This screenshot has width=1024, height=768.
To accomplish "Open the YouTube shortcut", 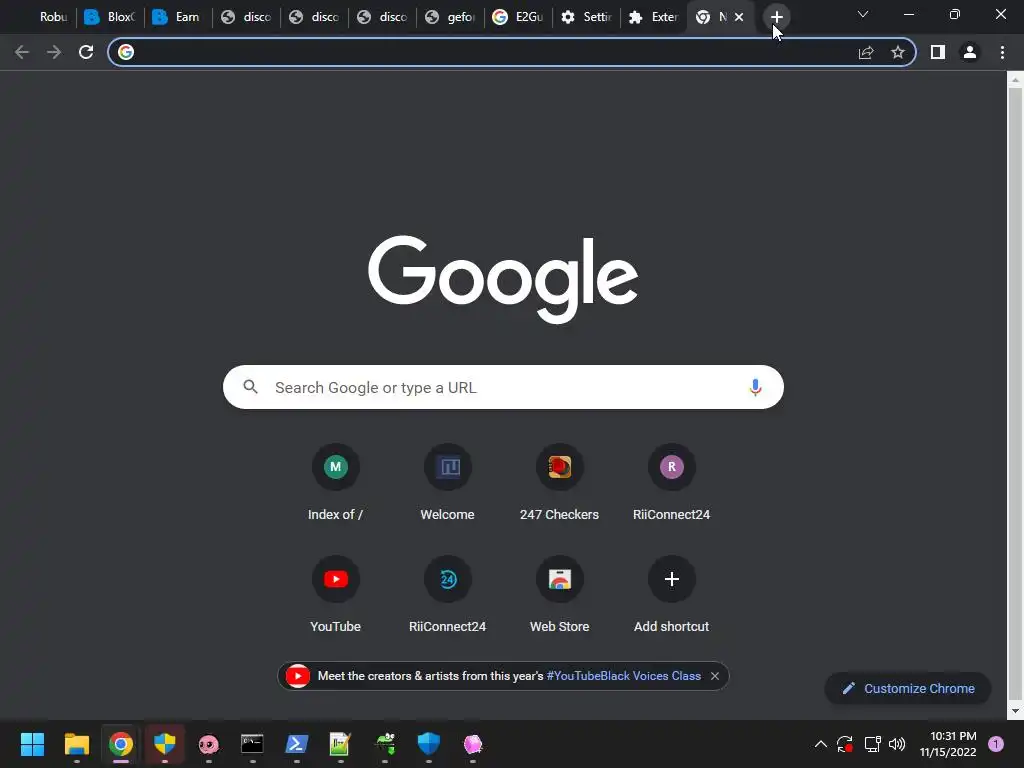I will click(336, 595).
